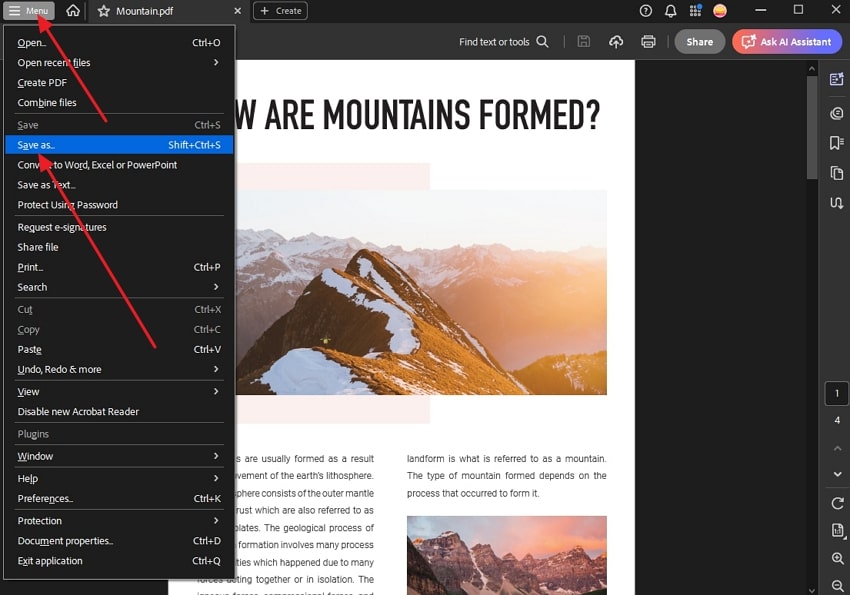Click the Share button

point(699,42)
